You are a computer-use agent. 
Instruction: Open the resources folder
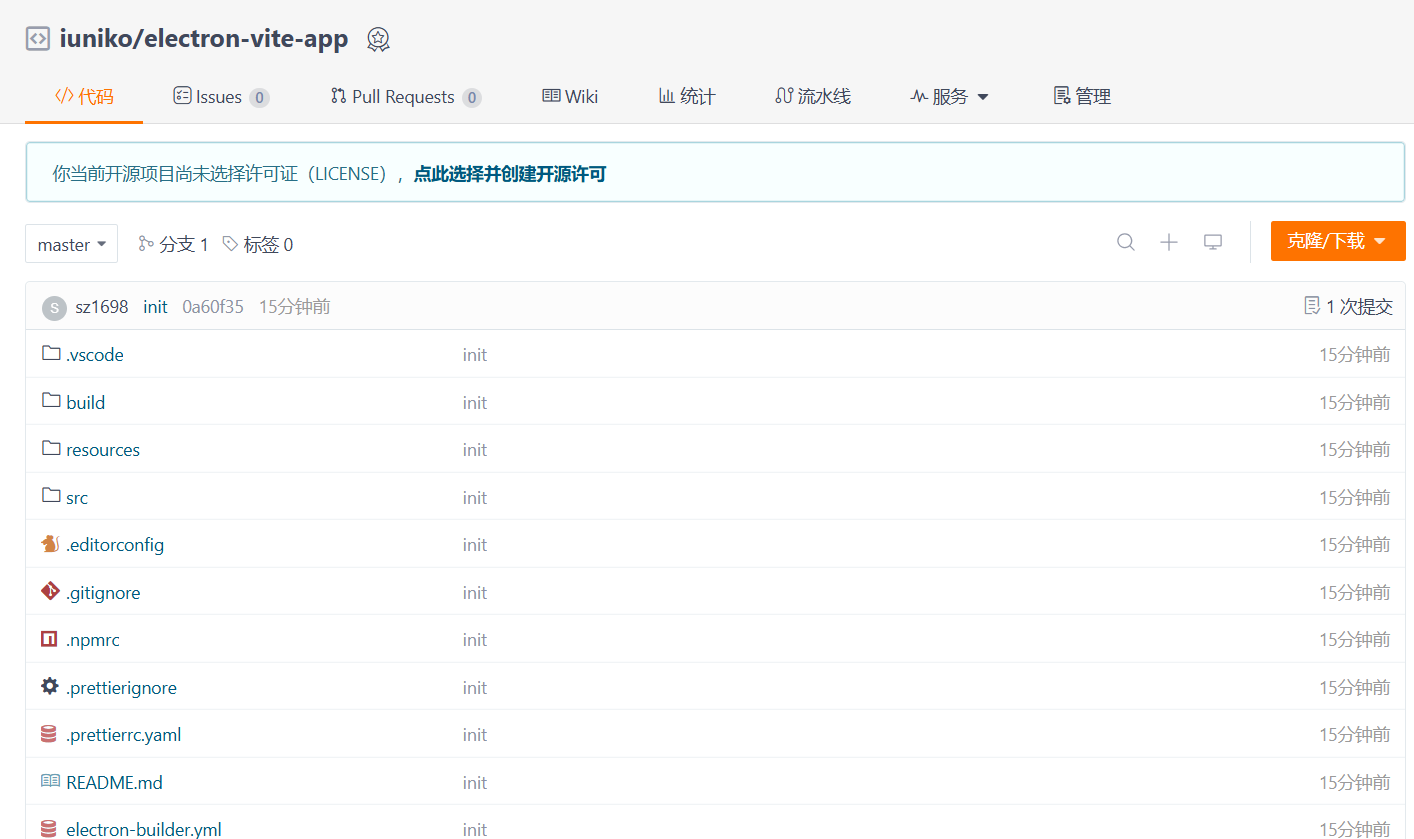[x=103, y=450]
